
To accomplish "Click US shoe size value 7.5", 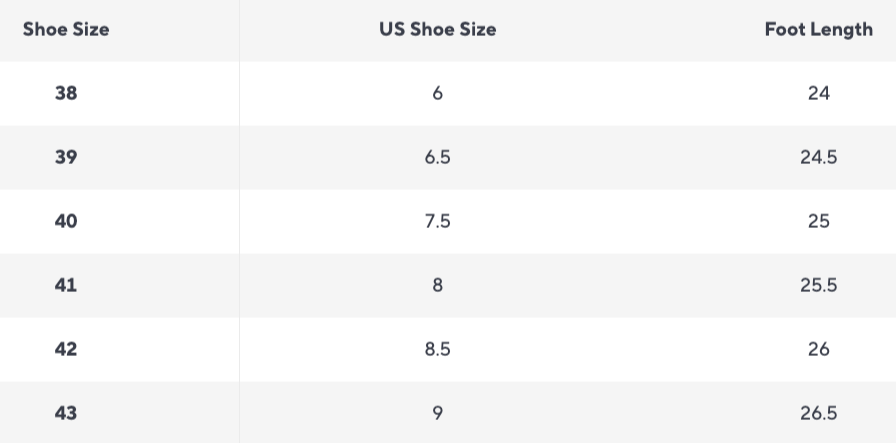I will coord(438,221).
